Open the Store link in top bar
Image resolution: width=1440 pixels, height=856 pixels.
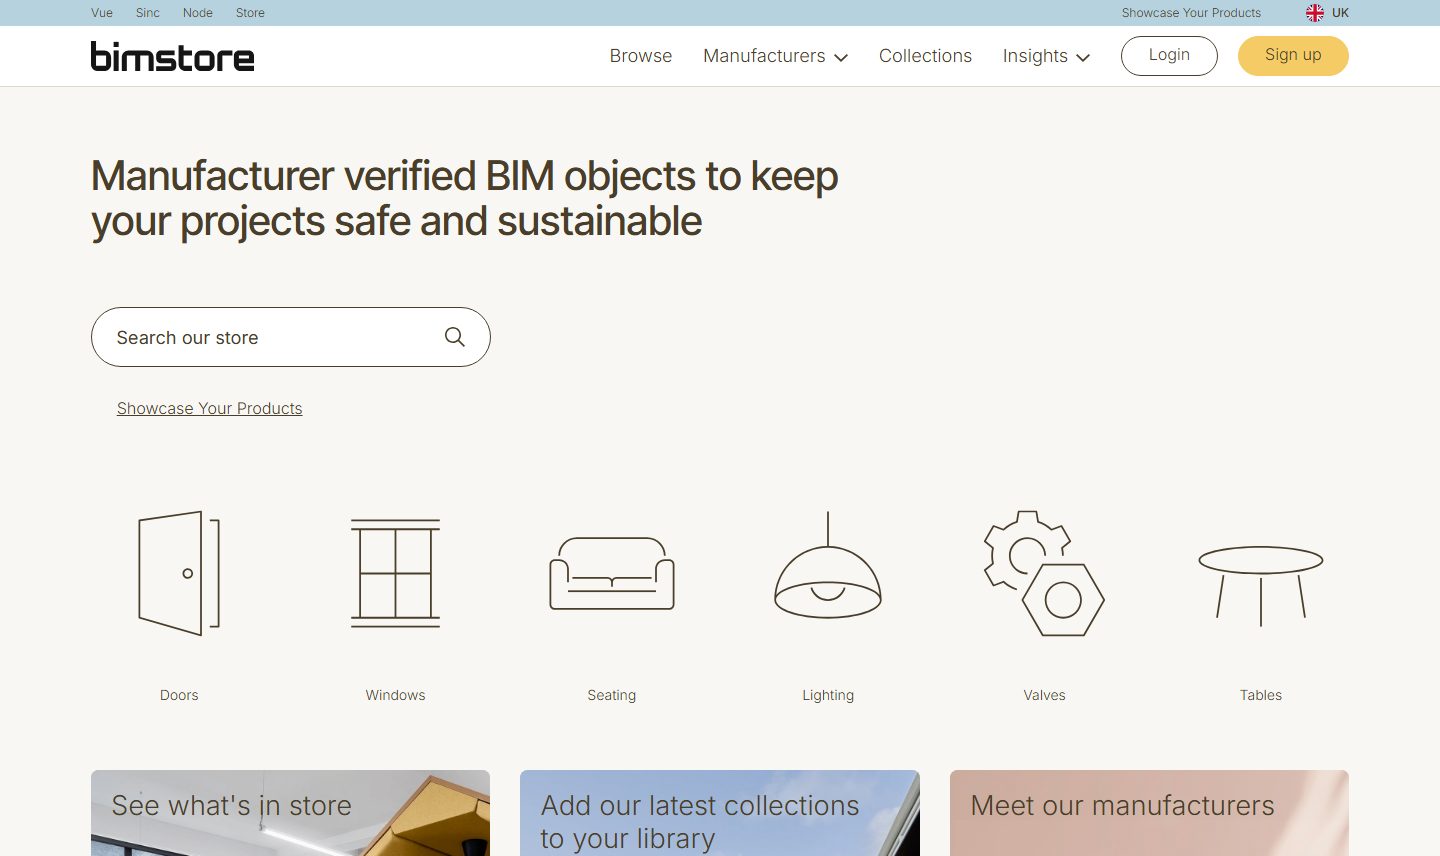(250, 13)
